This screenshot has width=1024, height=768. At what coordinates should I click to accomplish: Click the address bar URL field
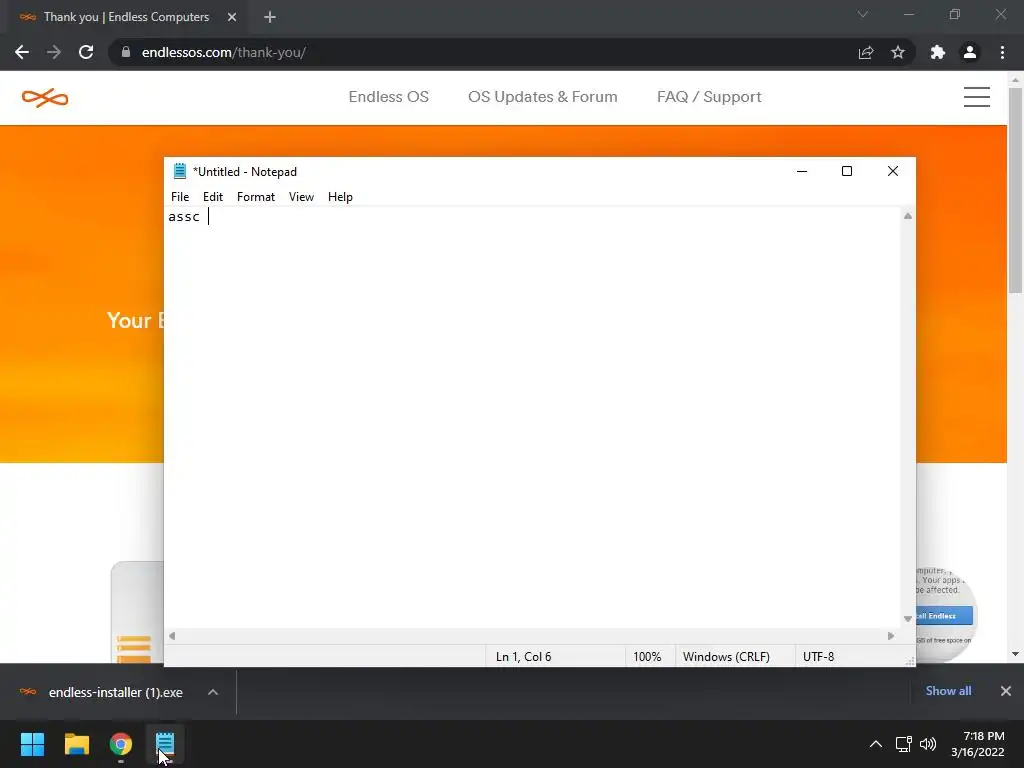point(483,52)
